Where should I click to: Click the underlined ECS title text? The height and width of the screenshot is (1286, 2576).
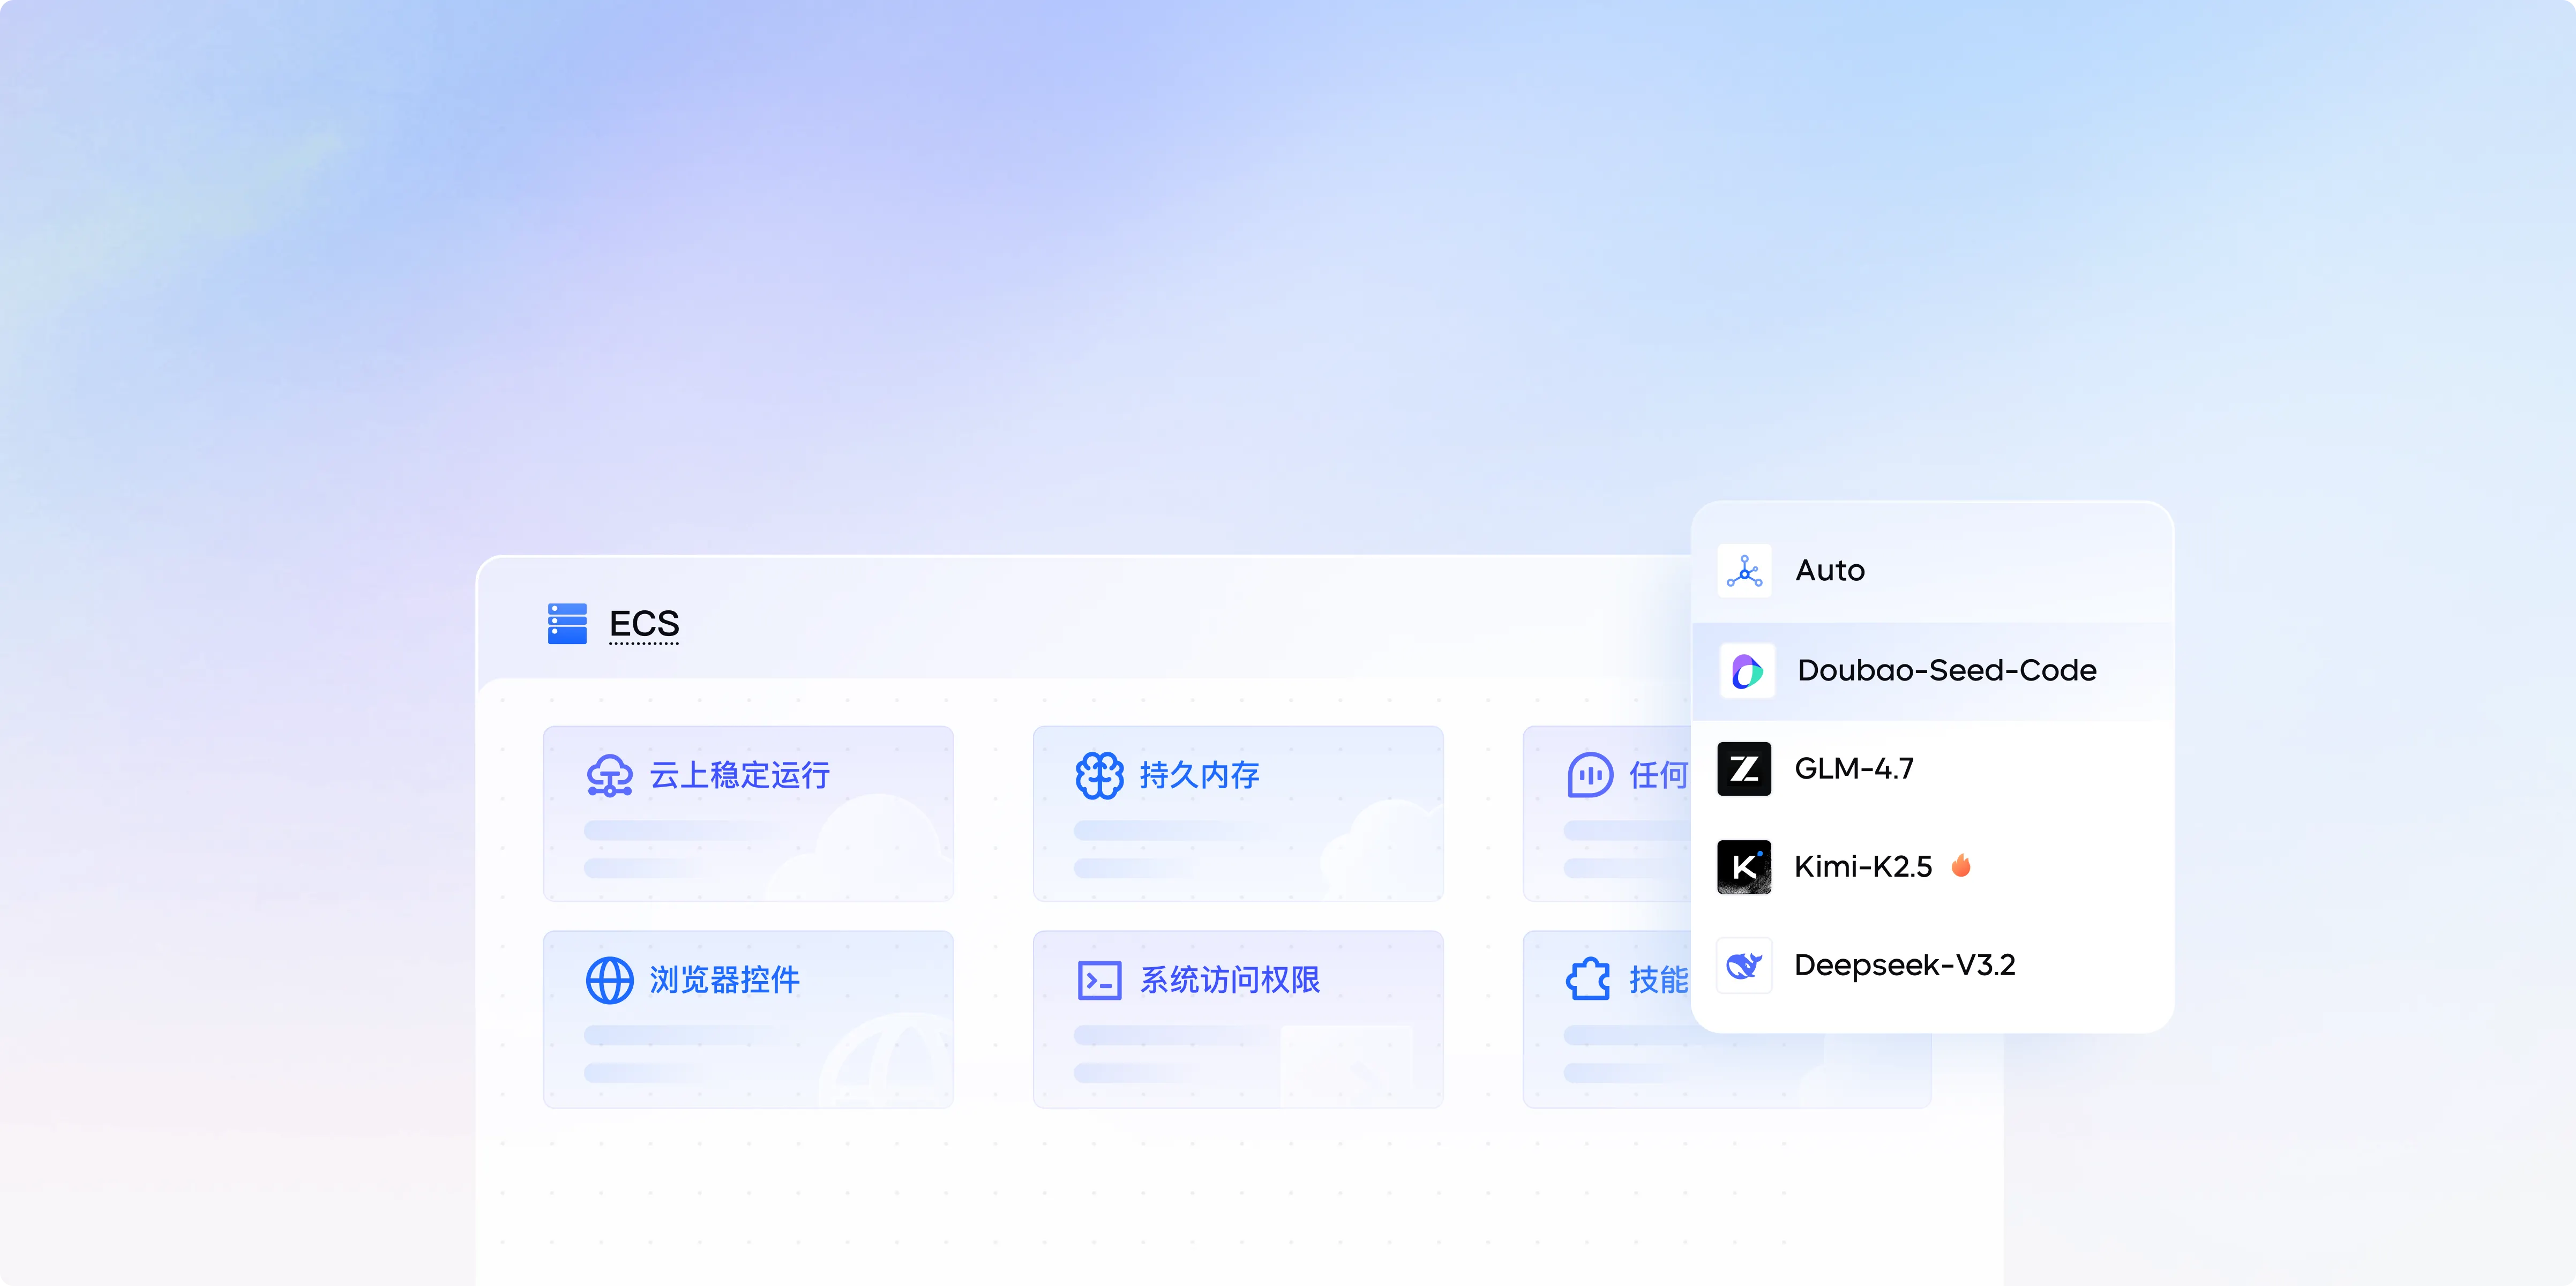coord(644,624)
